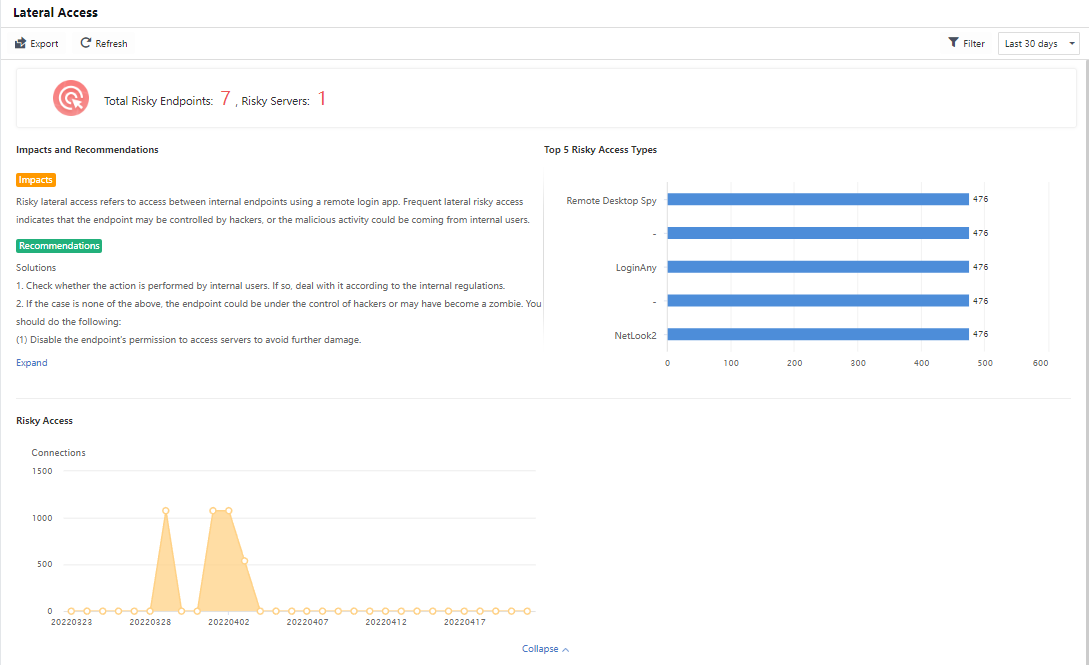The height and width of the screenshot is (665, 1089).
Task: Click the NetLook2 bar in chart
Action: pyautogui.click(x=817, y=334)
